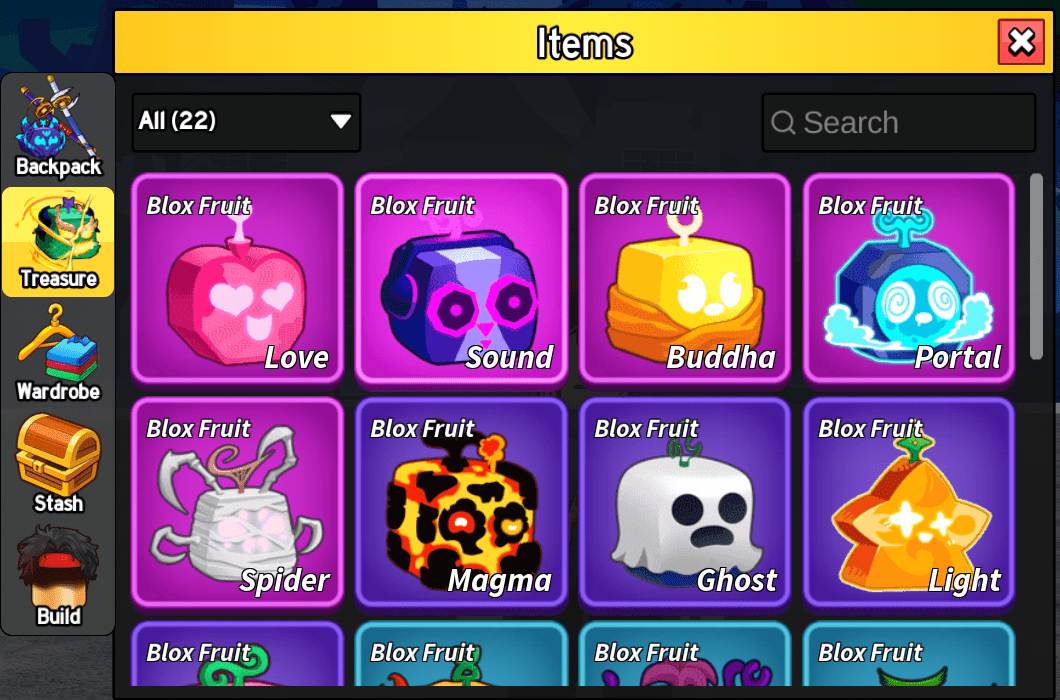Choose the Portal Blox Fruit
The width and height of the screenshot is (1060, 700).
(909, 279)
